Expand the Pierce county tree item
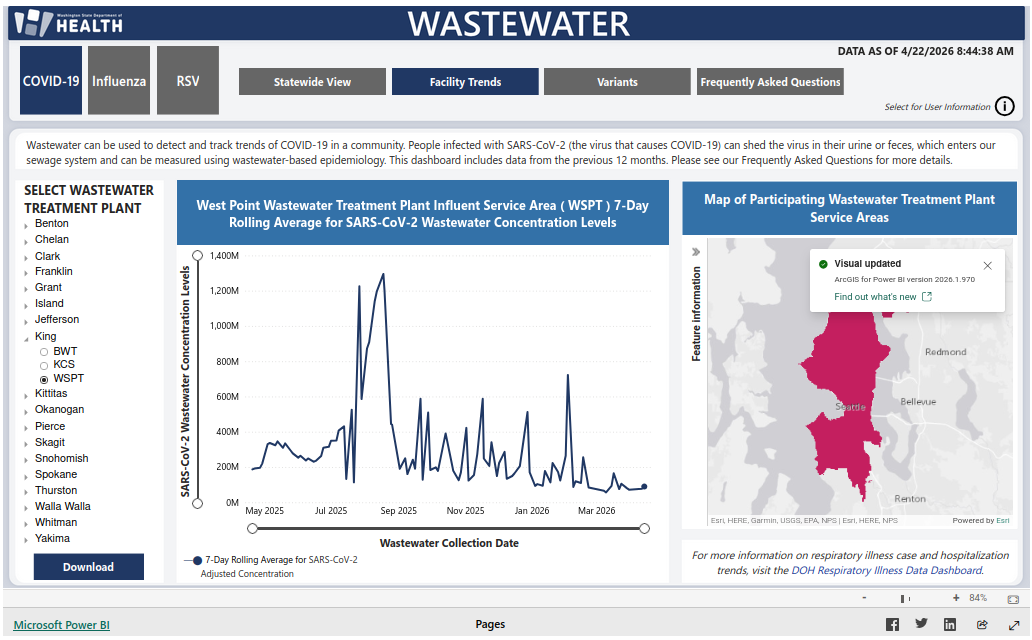The height and width of the screenshot is (640, 1032). point(27,427)
